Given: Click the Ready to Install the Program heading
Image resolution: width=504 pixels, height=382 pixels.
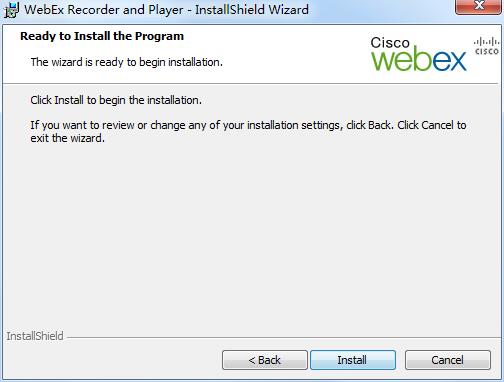Looking at the screenshot, I should pyautogui.click(x=102, y=36).
